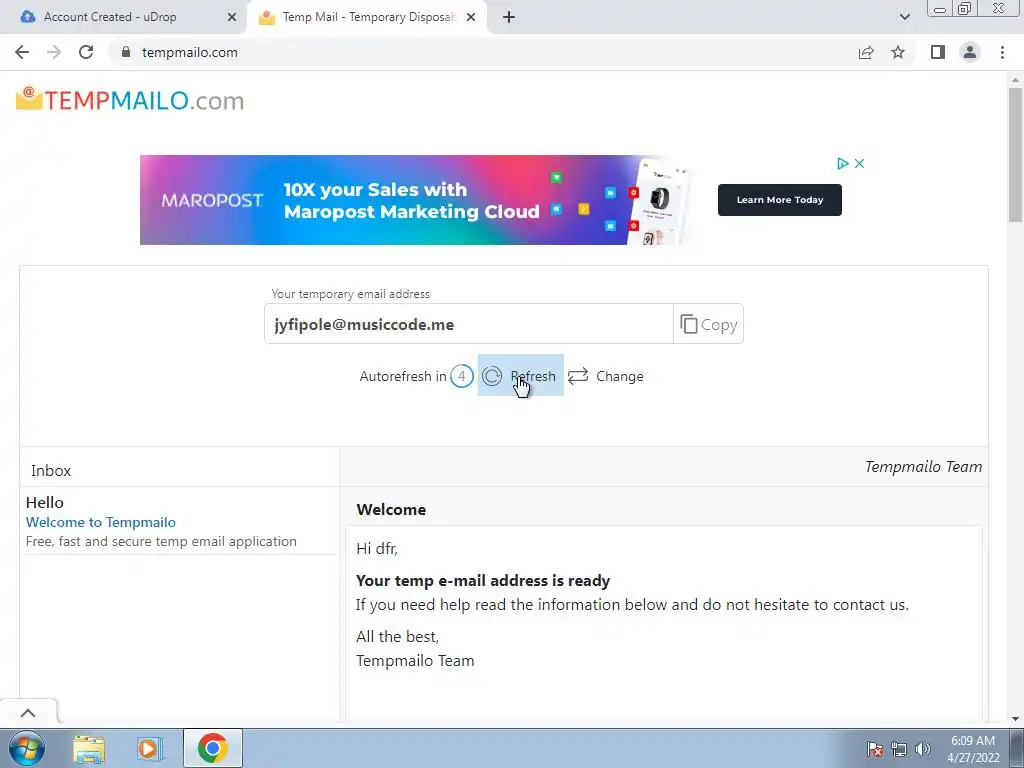Go back to the previous page
The height and width of the screenshot is (768, 1024).
[x=22, y=52]
